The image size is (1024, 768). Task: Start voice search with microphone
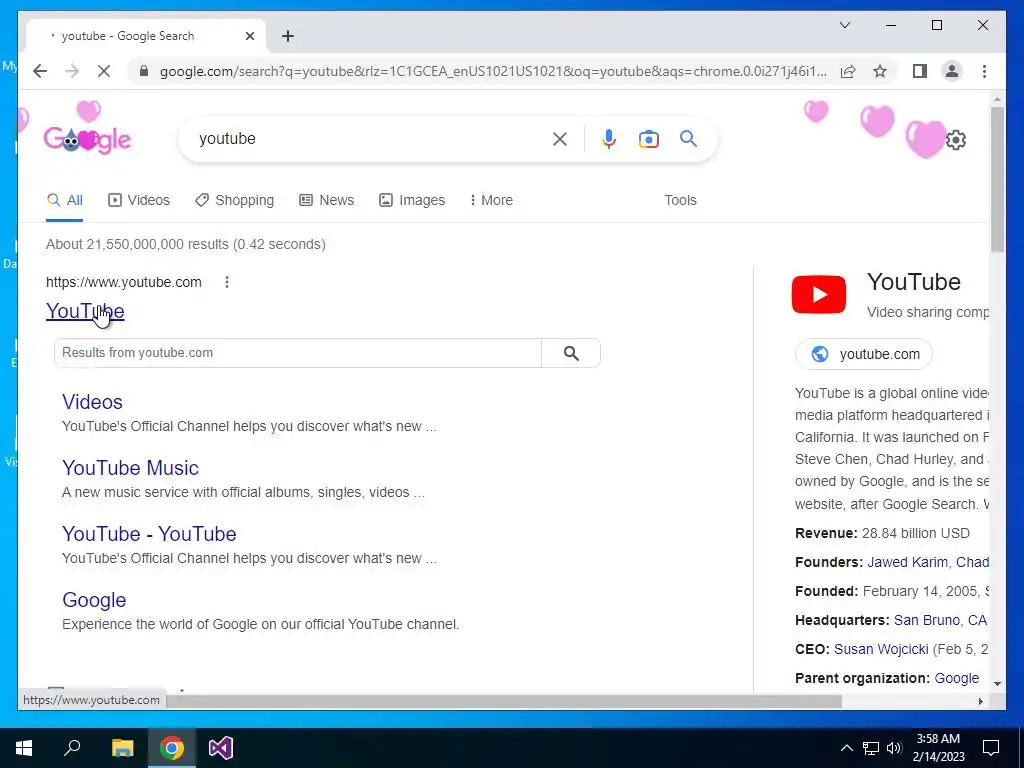[609, 138]
